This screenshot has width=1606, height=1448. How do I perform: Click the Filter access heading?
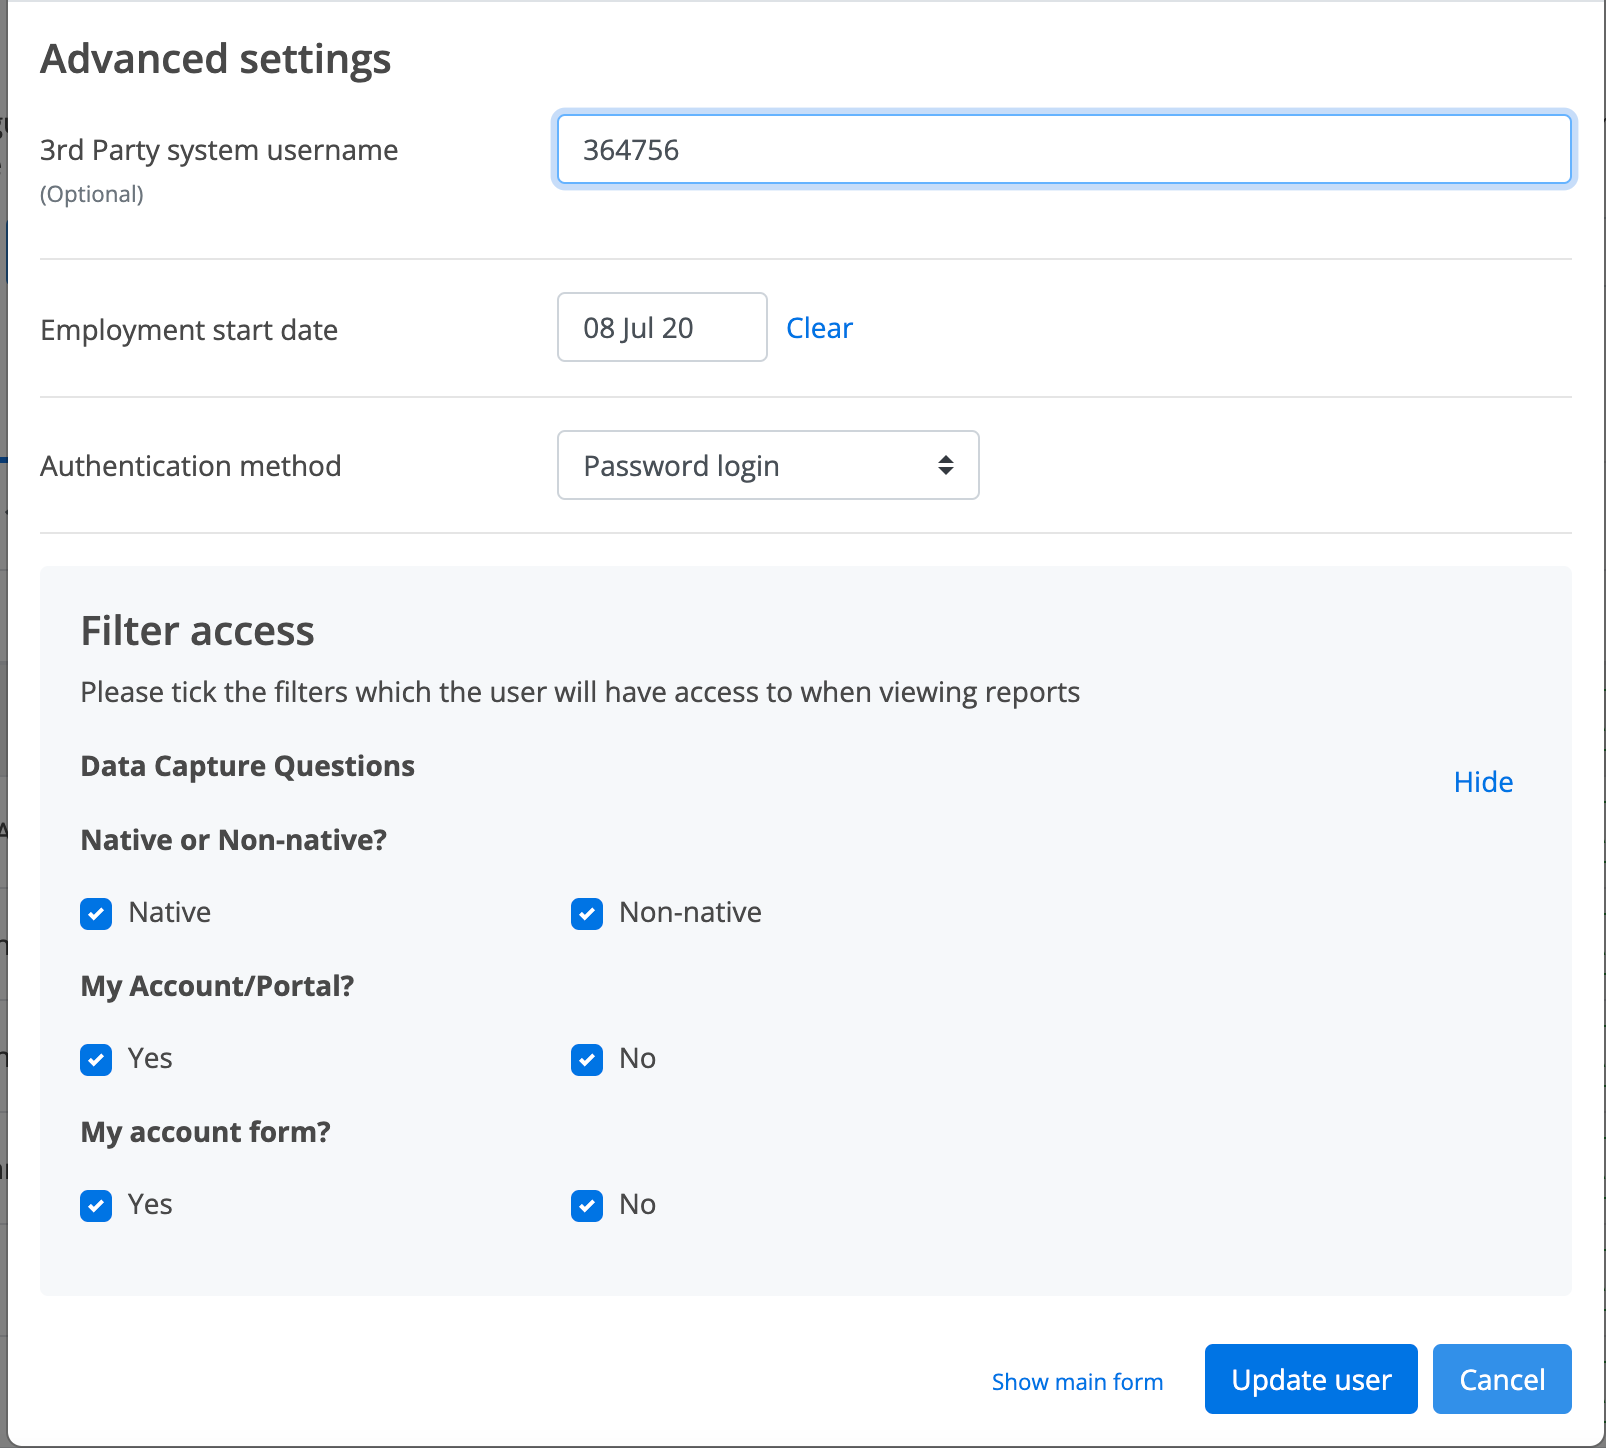[x=198, y=631]
